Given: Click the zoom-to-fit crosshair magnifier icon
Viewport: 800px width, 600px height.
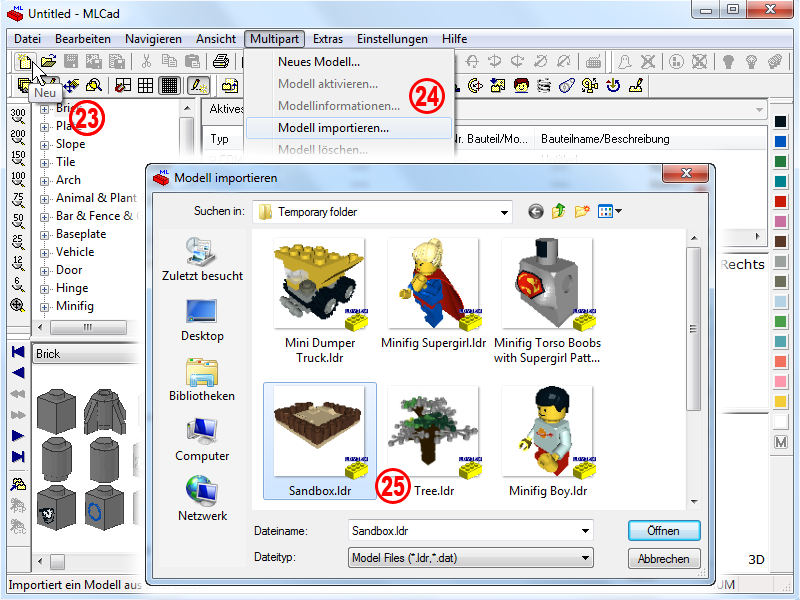Looking at the screenshot, I should [18, 305].
